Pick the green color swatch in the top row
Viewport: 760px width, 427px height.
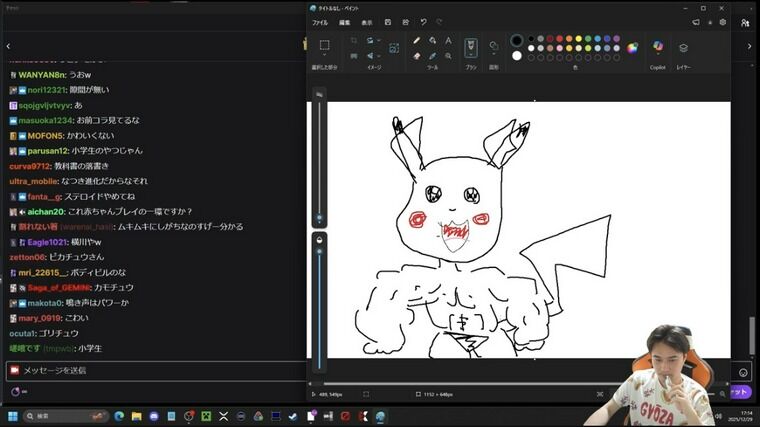coord(588,39)
